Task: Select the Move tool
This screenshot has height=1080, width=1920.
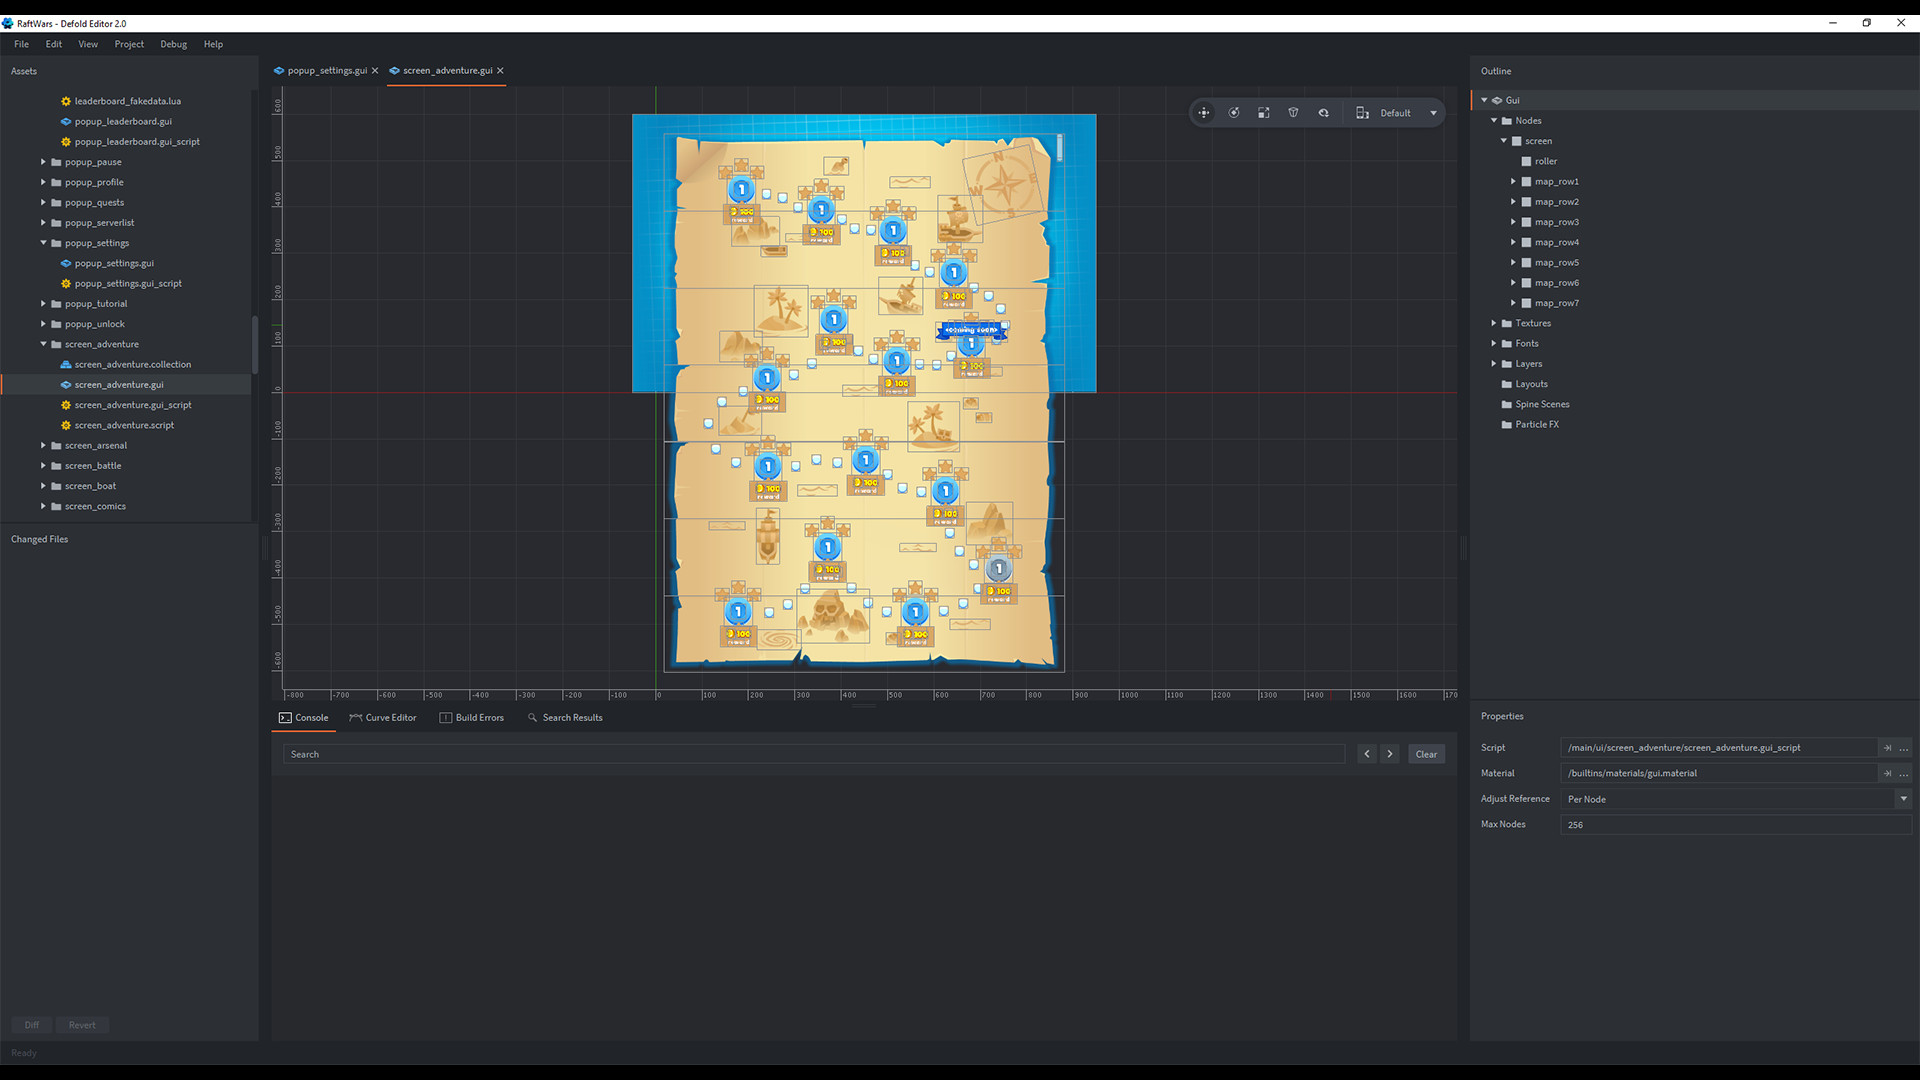Action: click(1204, 112)
